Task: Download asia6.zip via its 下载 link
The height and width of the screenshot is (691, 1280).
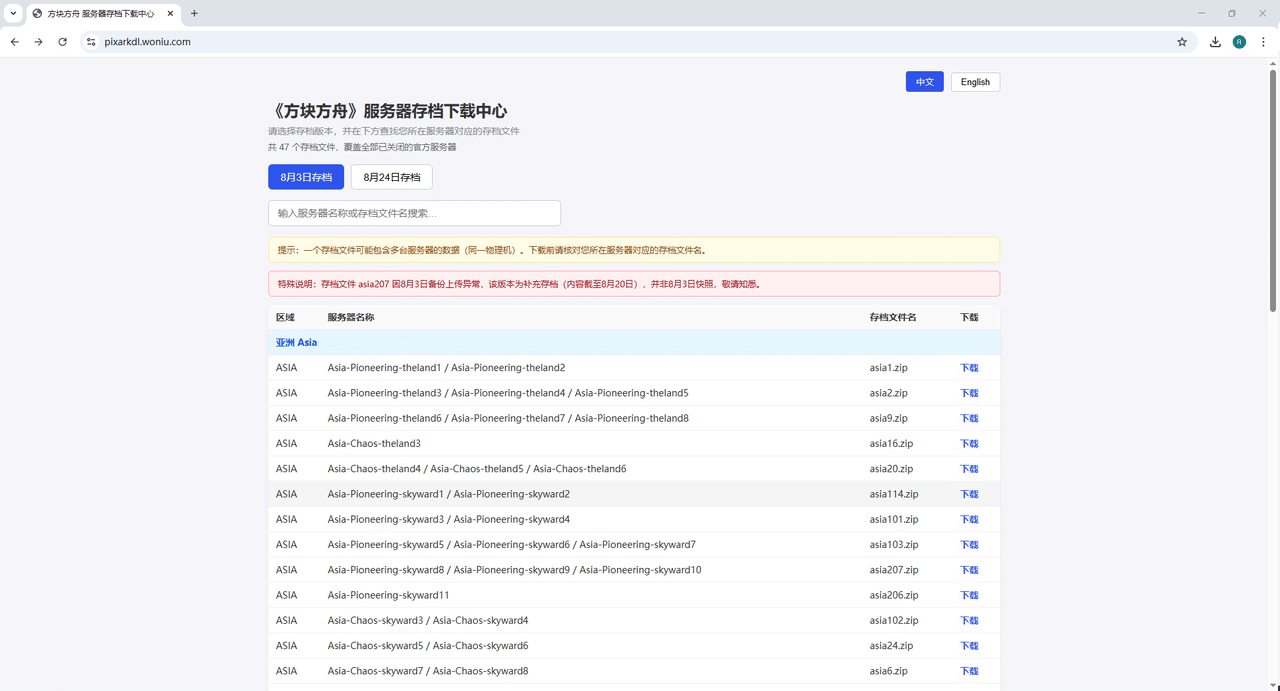Action: coord(969,671)
